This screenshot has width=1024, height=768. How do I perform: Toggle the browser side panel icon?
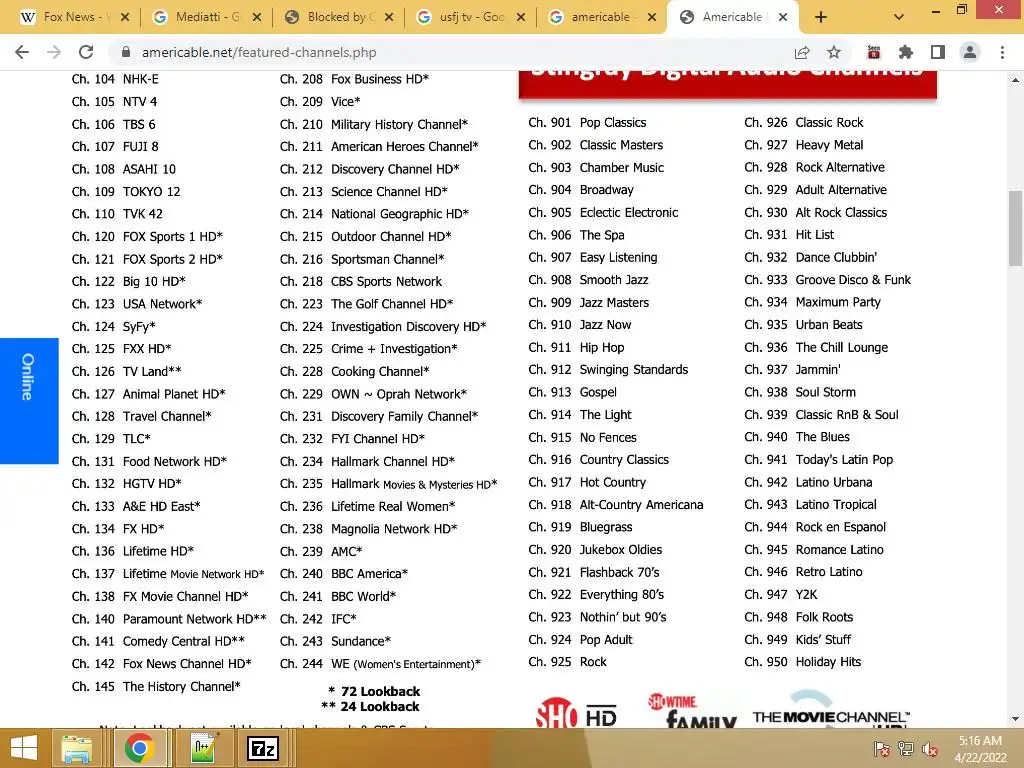(938, 52)
